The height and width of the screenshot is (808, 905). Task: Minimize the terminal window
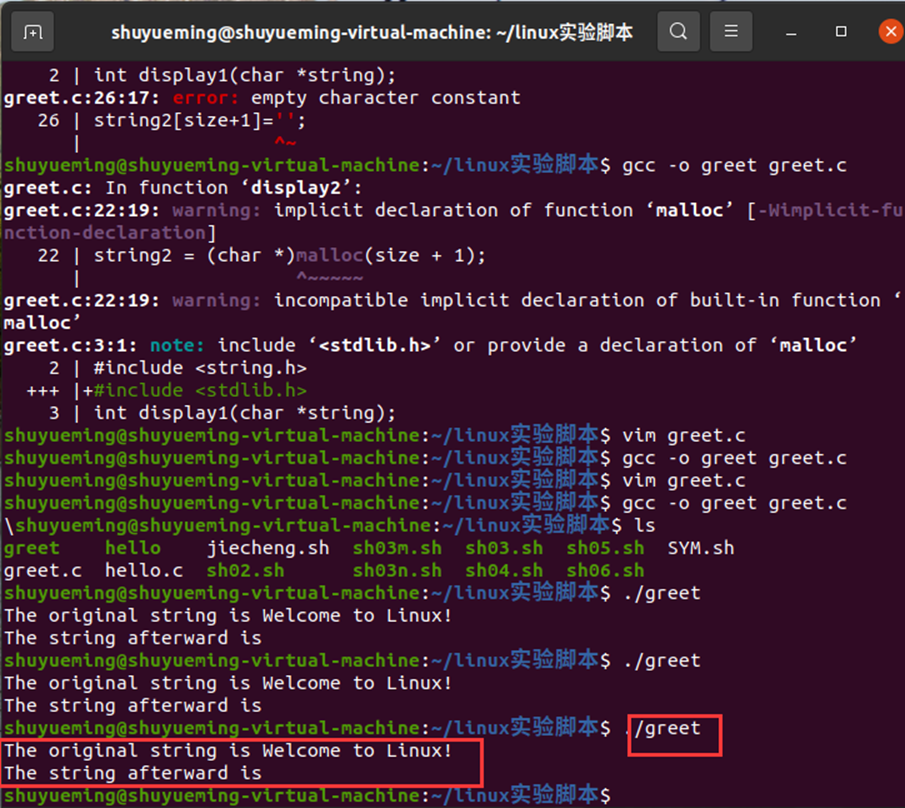[791, 32]
